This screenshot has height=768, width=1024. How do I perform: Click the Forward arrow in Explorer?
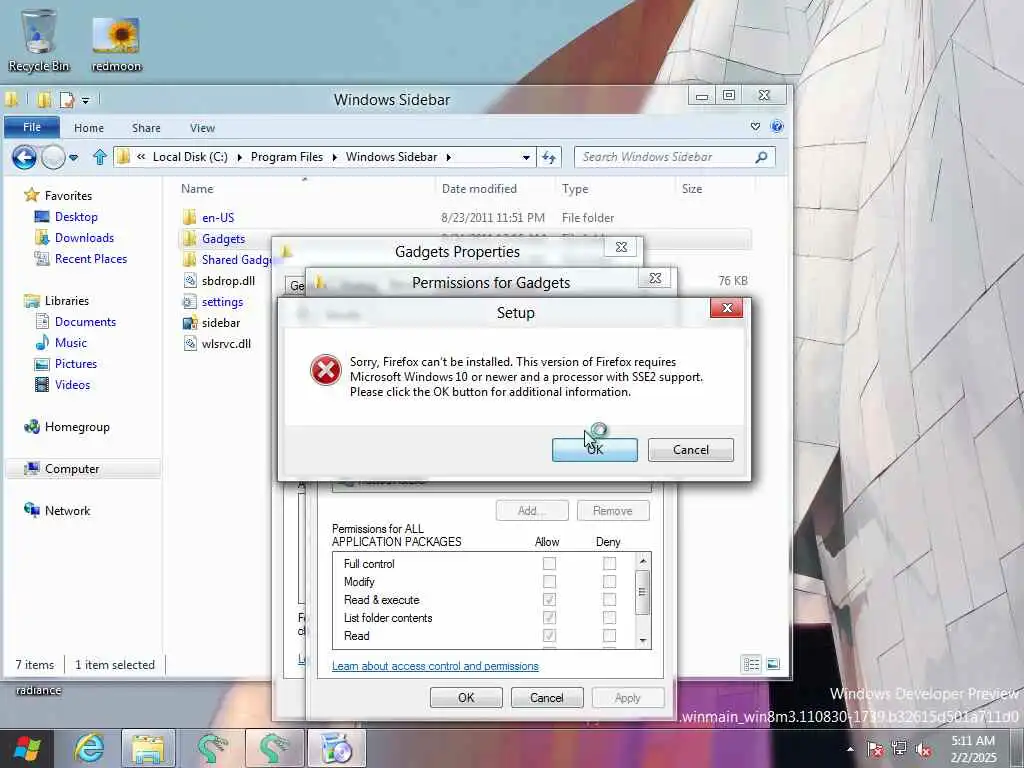53,157
